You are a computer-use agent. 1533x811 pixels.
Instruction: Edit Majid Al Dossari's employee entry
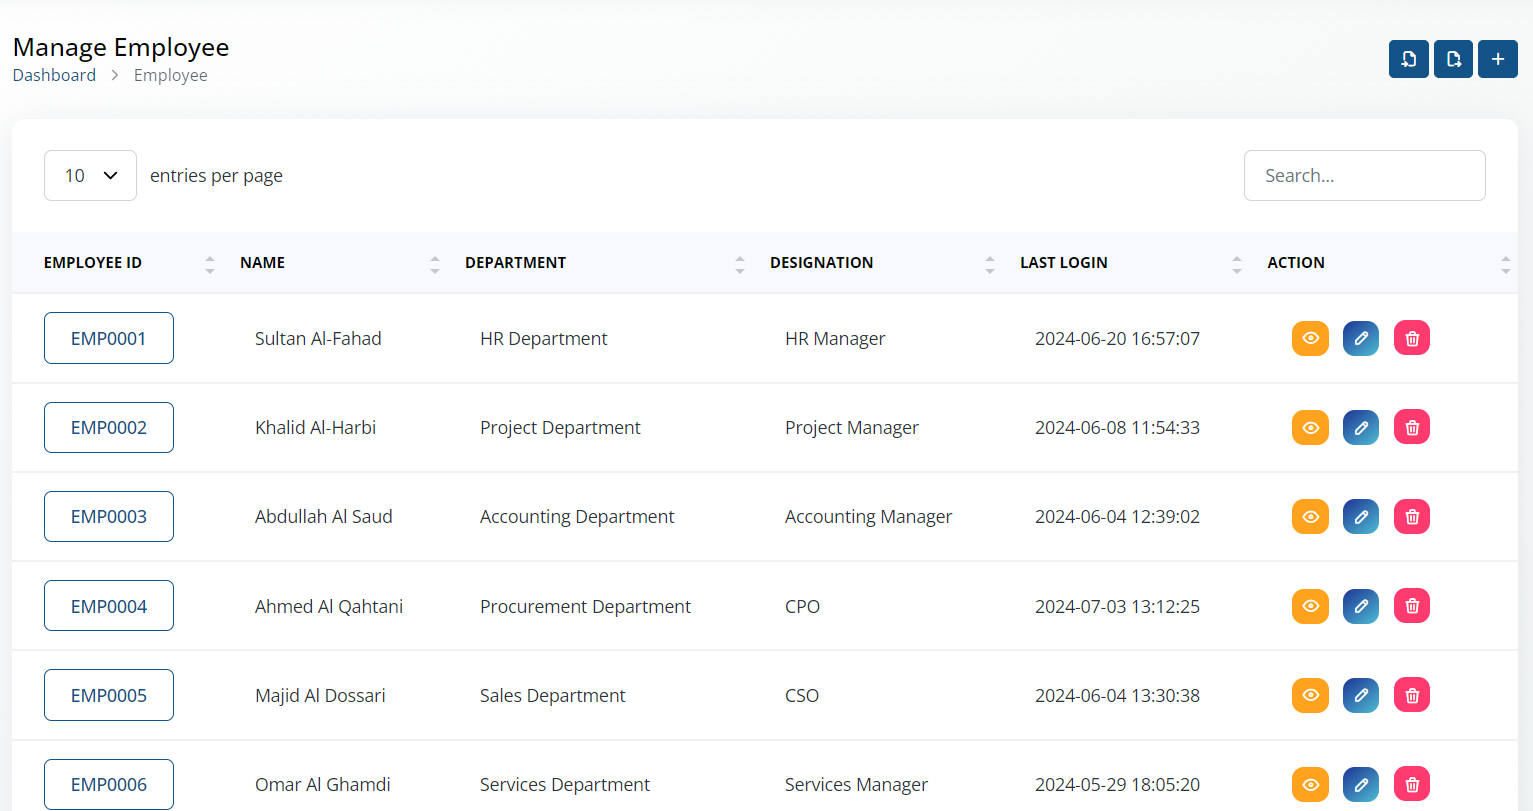pos(1361,695)
